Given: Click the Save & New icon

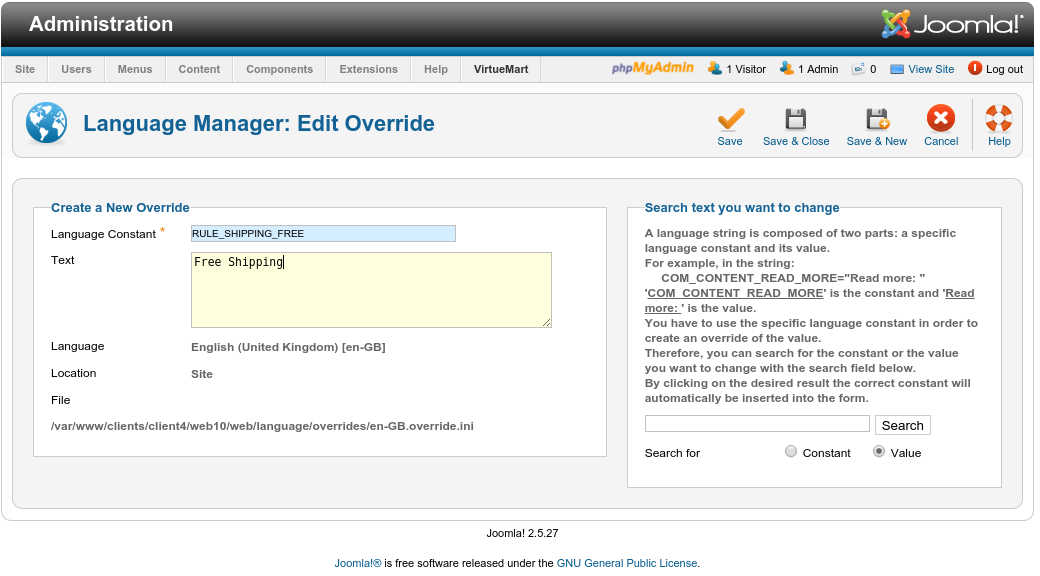Looking at the screenshot, I should pyautogui.click(x=877, y=120).
